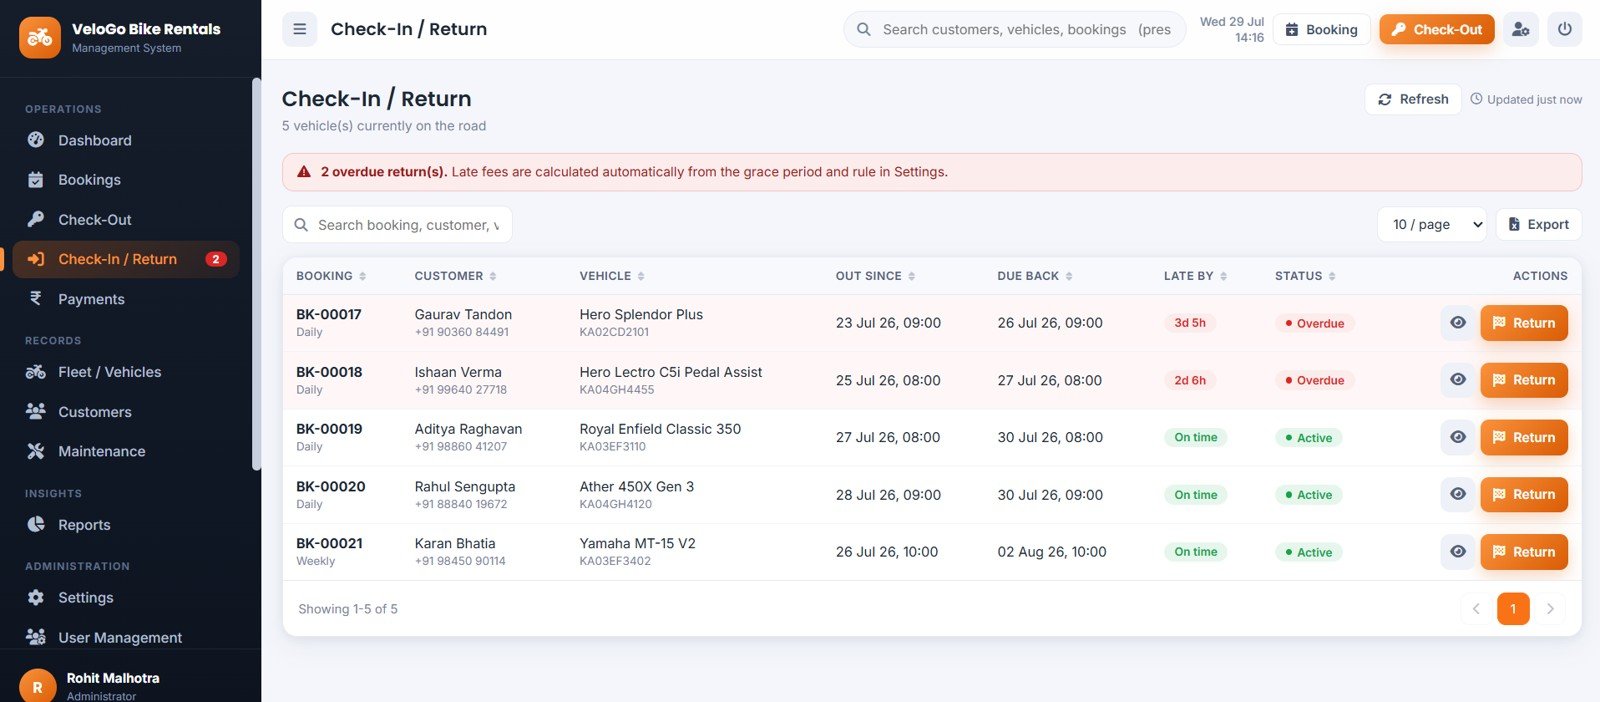Click vehicle Ather 450X Gen 3

tap(636, 486)
